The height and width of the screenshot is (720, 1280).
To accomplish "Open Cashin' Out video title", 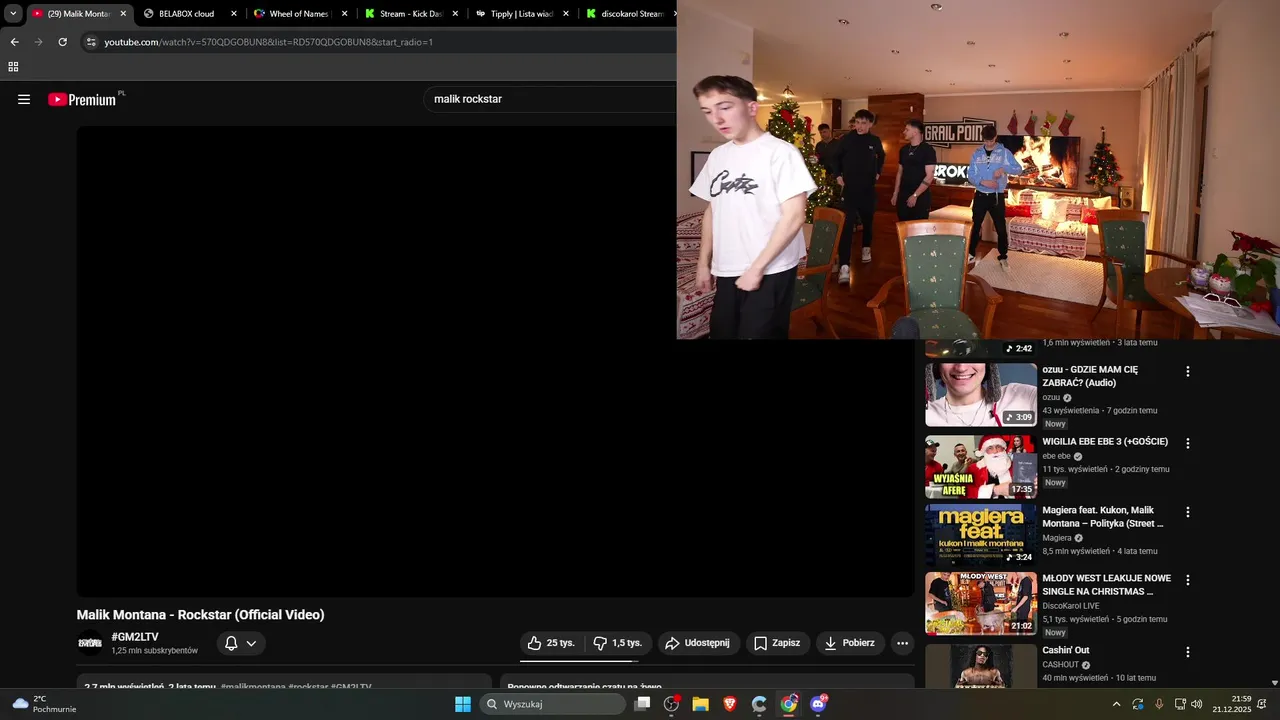I will (1066, 650).
